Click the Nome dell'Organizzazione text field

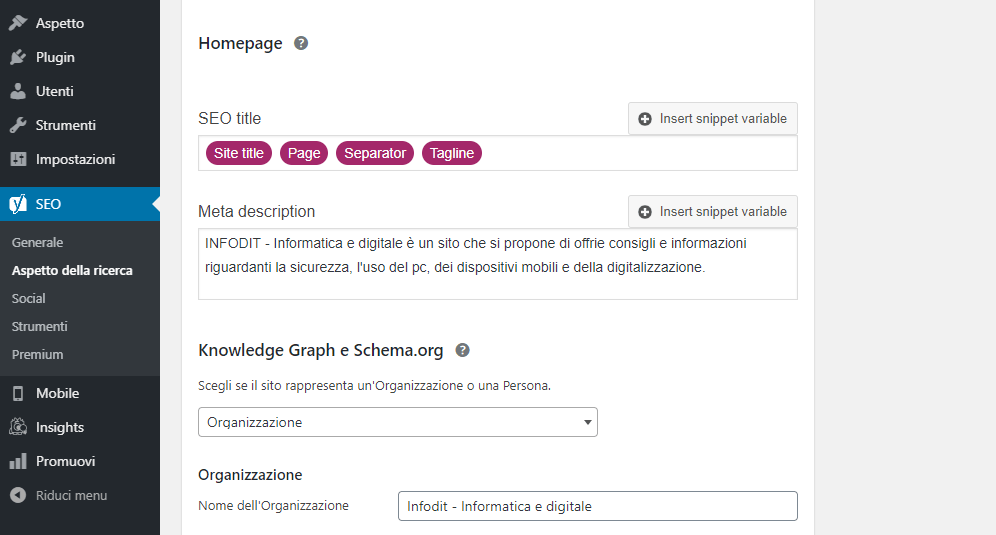point(597,506)
